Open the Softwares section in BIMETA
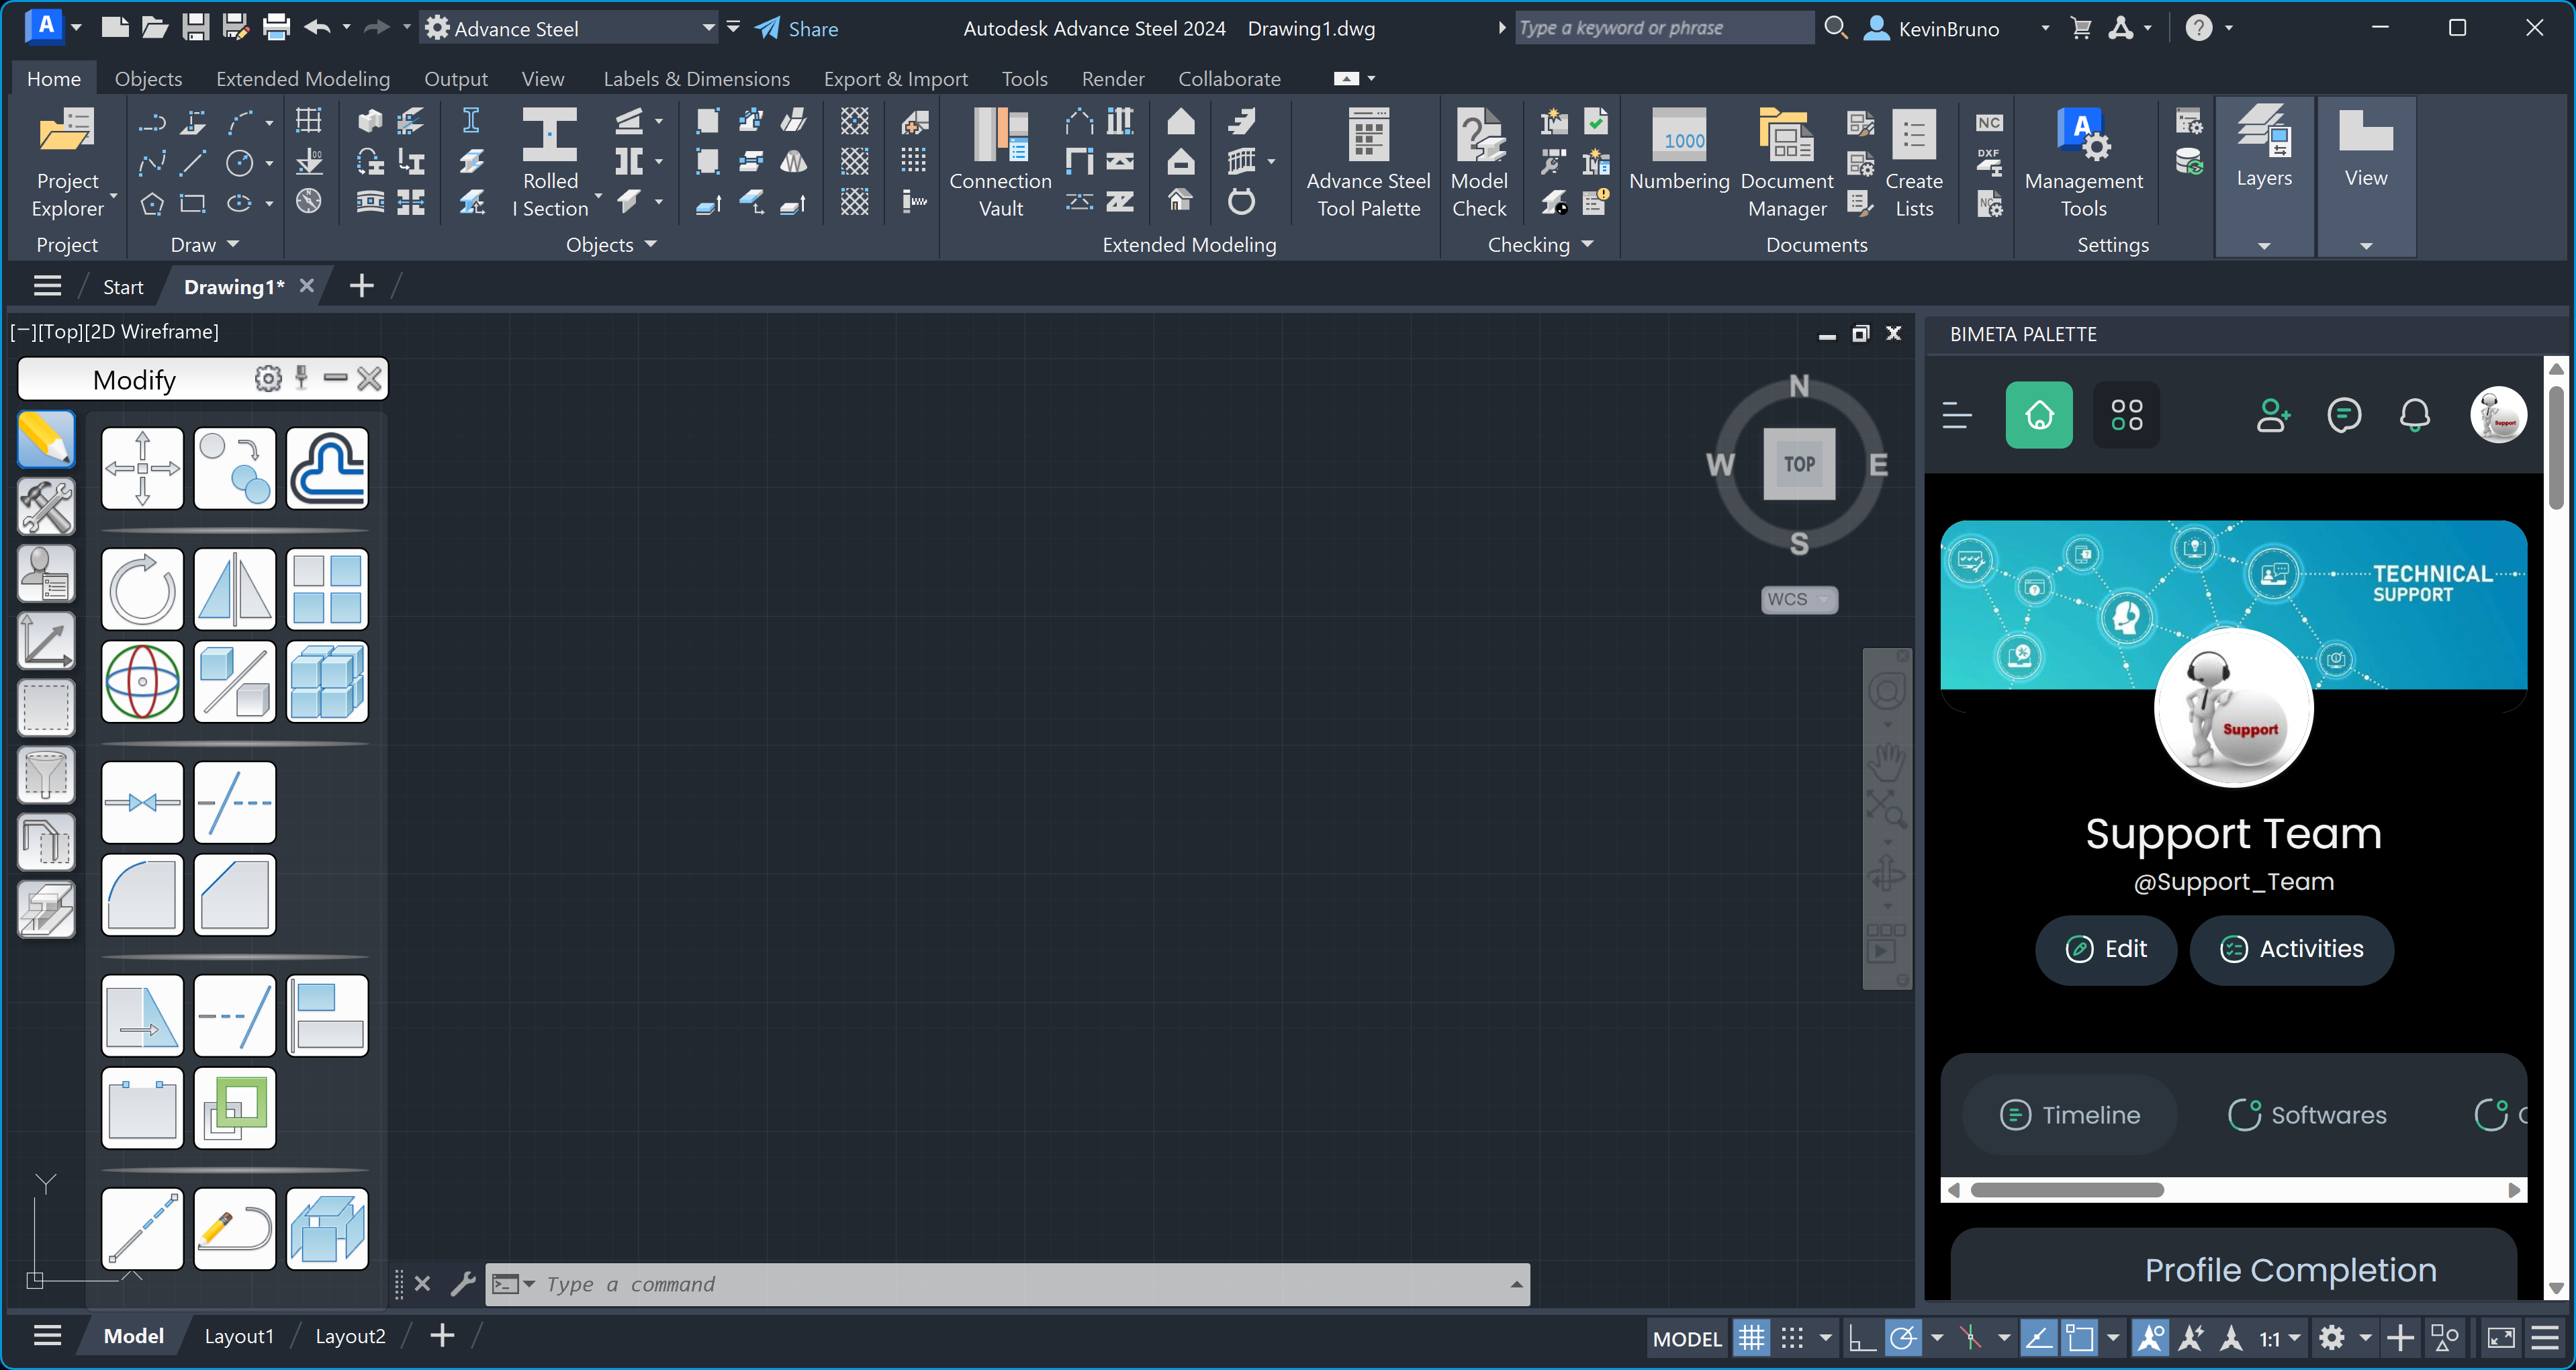The image size is (2576, 1370). (2308, 1115)
